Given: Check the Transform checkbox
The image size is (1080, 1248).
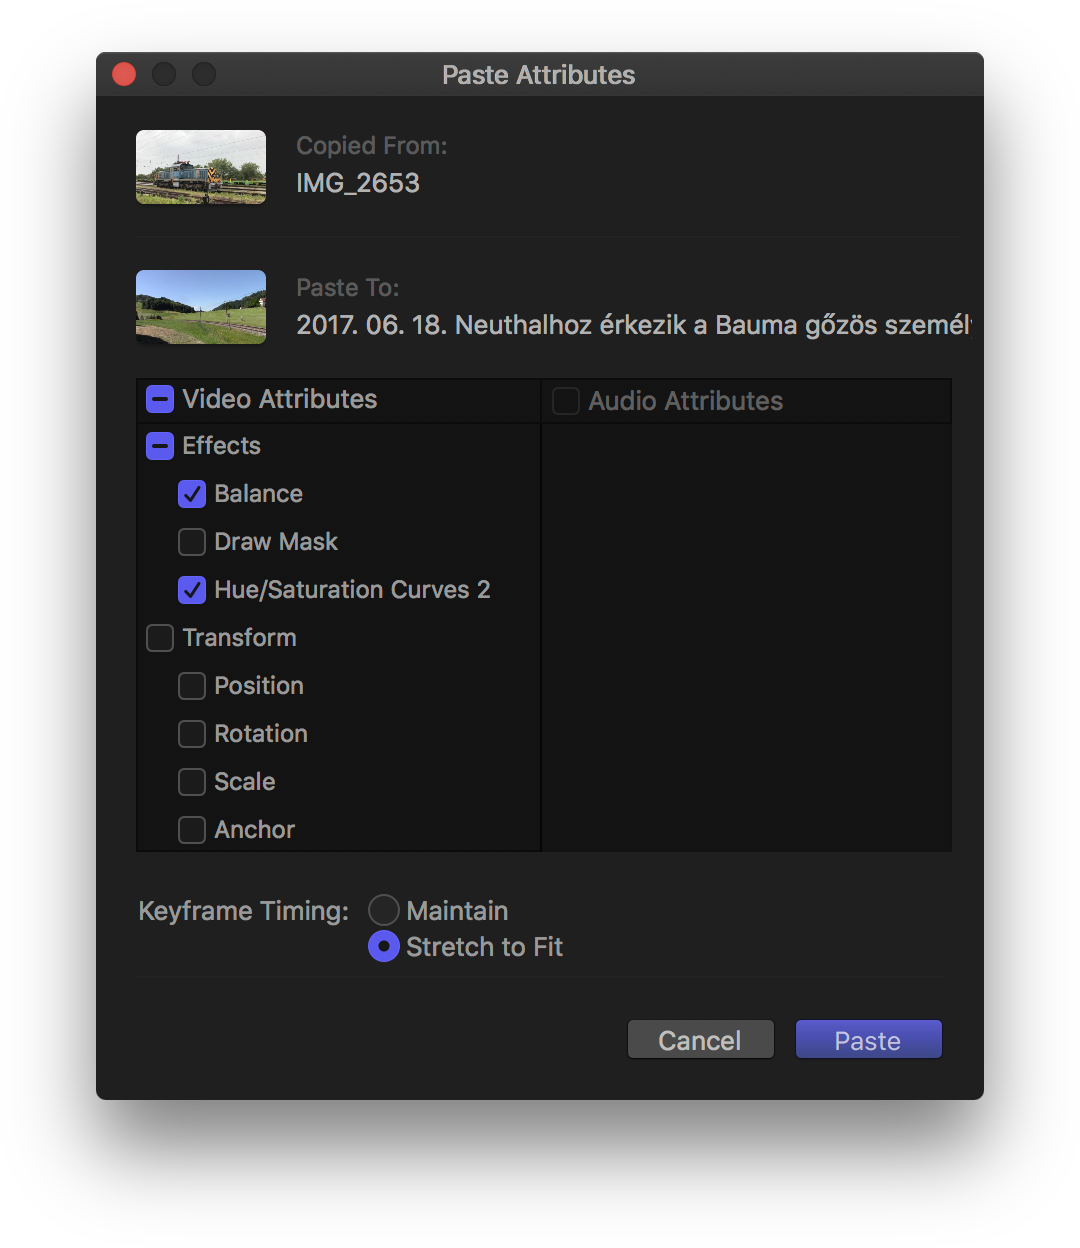Looking at the screenshot, I should point(160,638).
